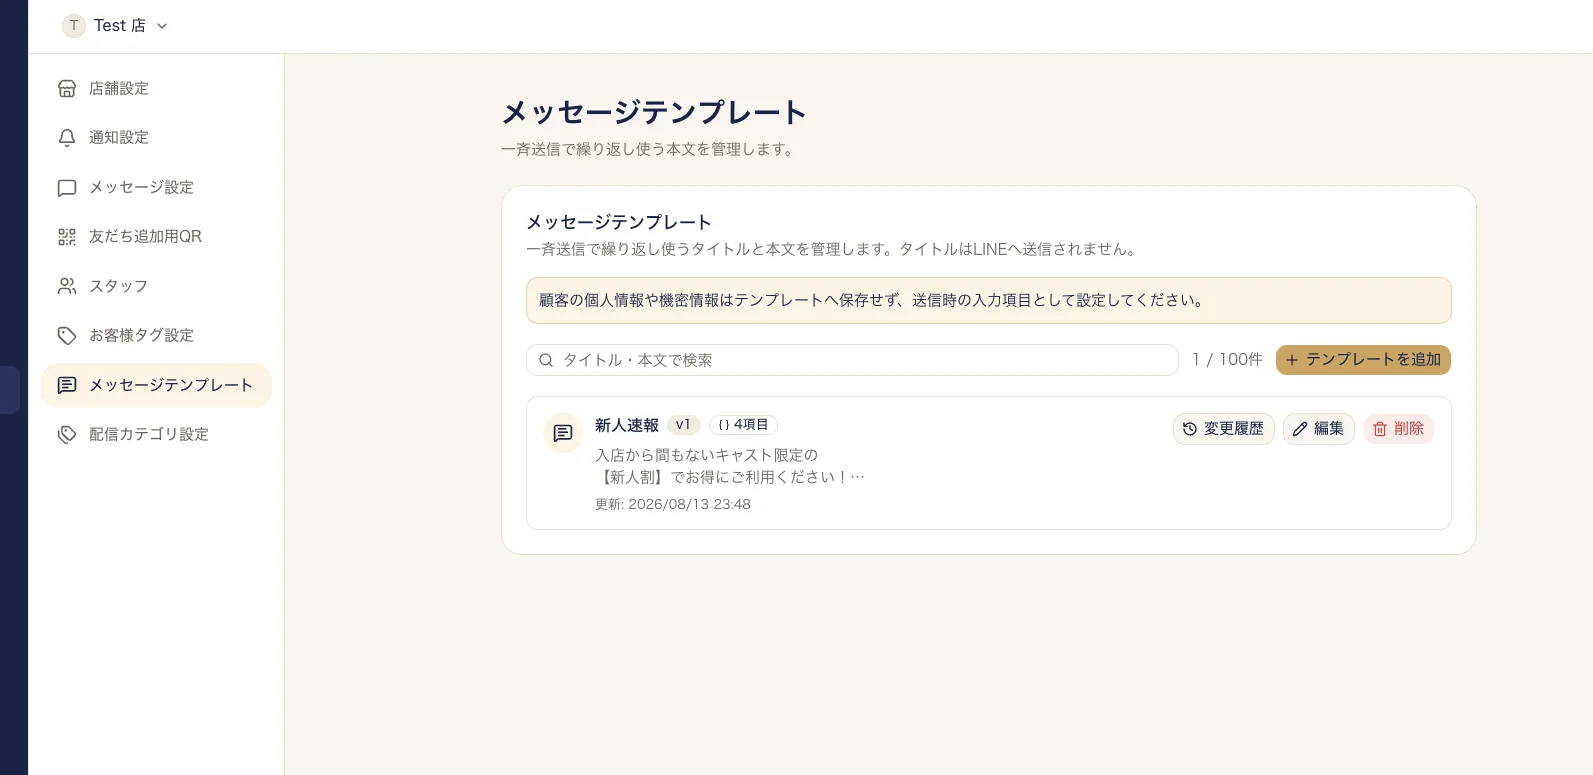Open 配信カテゴリ設定 in the sidebar

[x=156, y=434]
